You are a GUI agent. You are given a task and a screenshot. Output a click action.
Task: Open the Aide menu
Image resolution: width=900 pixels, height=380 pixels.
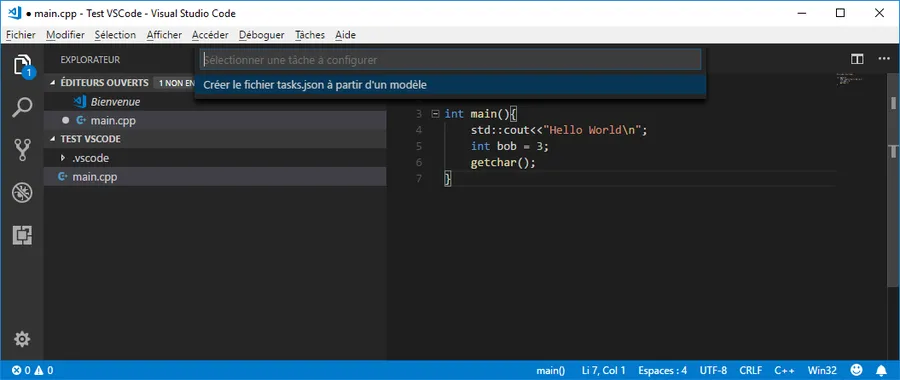[346, 35]
